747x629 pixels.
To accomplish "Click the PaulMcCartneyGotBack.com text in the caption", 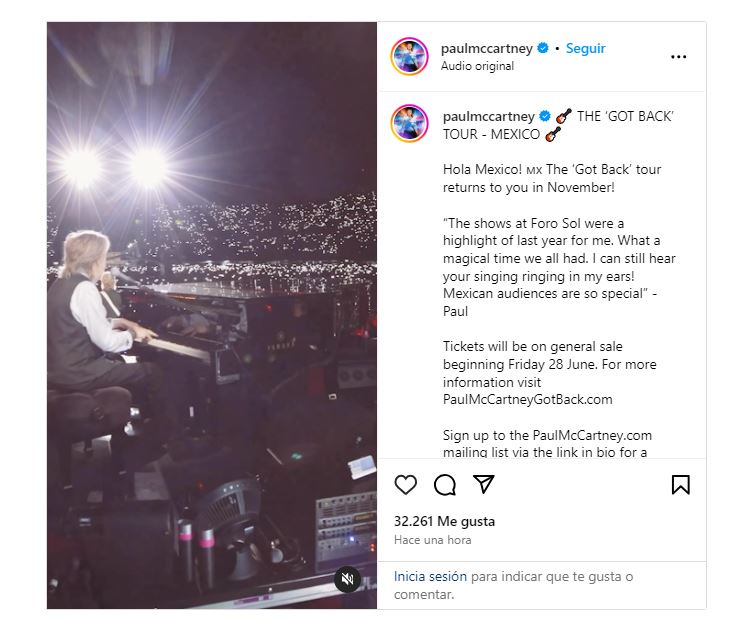I will coord(527,399).
